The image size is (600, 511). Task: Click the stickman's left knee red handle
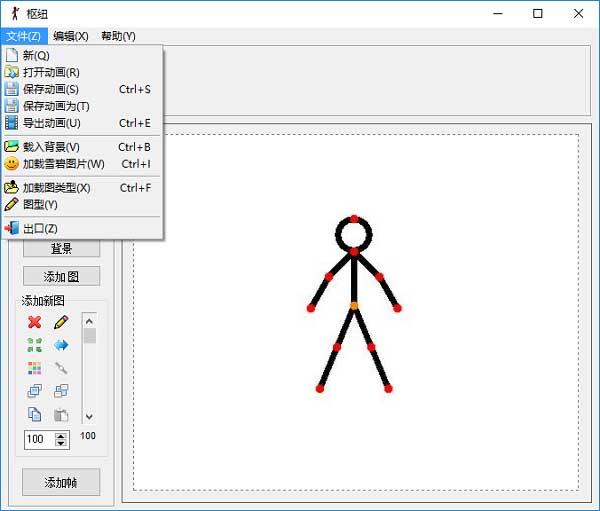(x=337, y=347)
